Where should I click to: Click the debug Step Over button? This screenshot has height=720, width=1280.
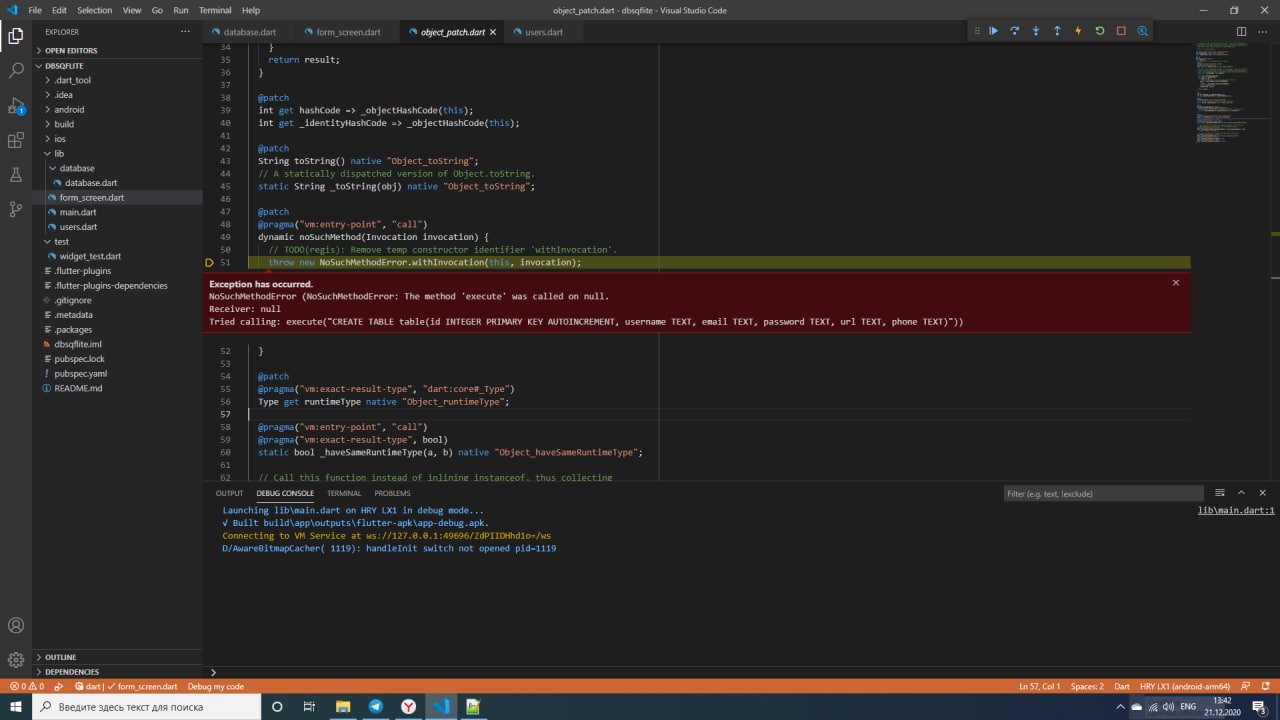[1014, 31]
